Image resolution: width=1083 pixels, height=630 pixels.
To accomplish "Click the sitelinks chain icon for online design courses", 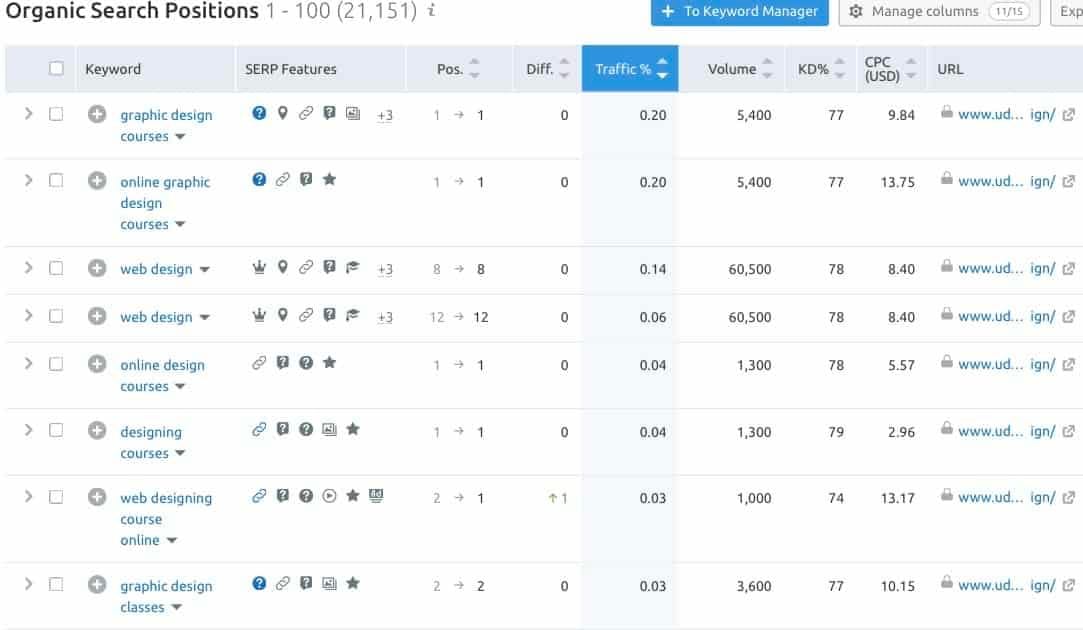I will coord(258,362).
